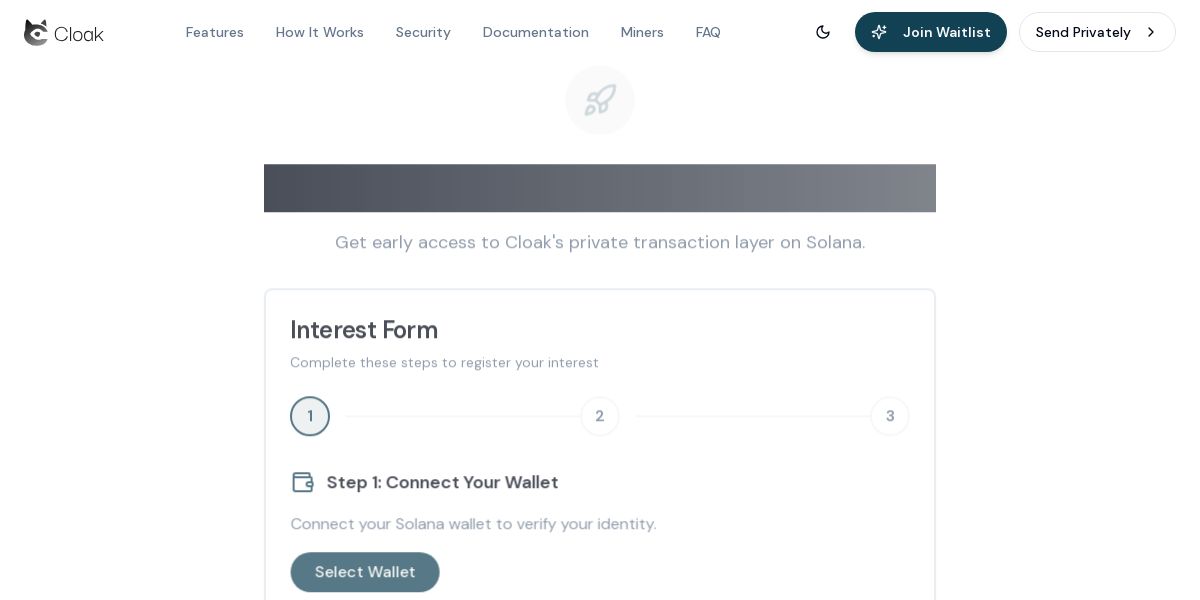
Task: Click the rocket icon above the banner
Action: [600, 100]
